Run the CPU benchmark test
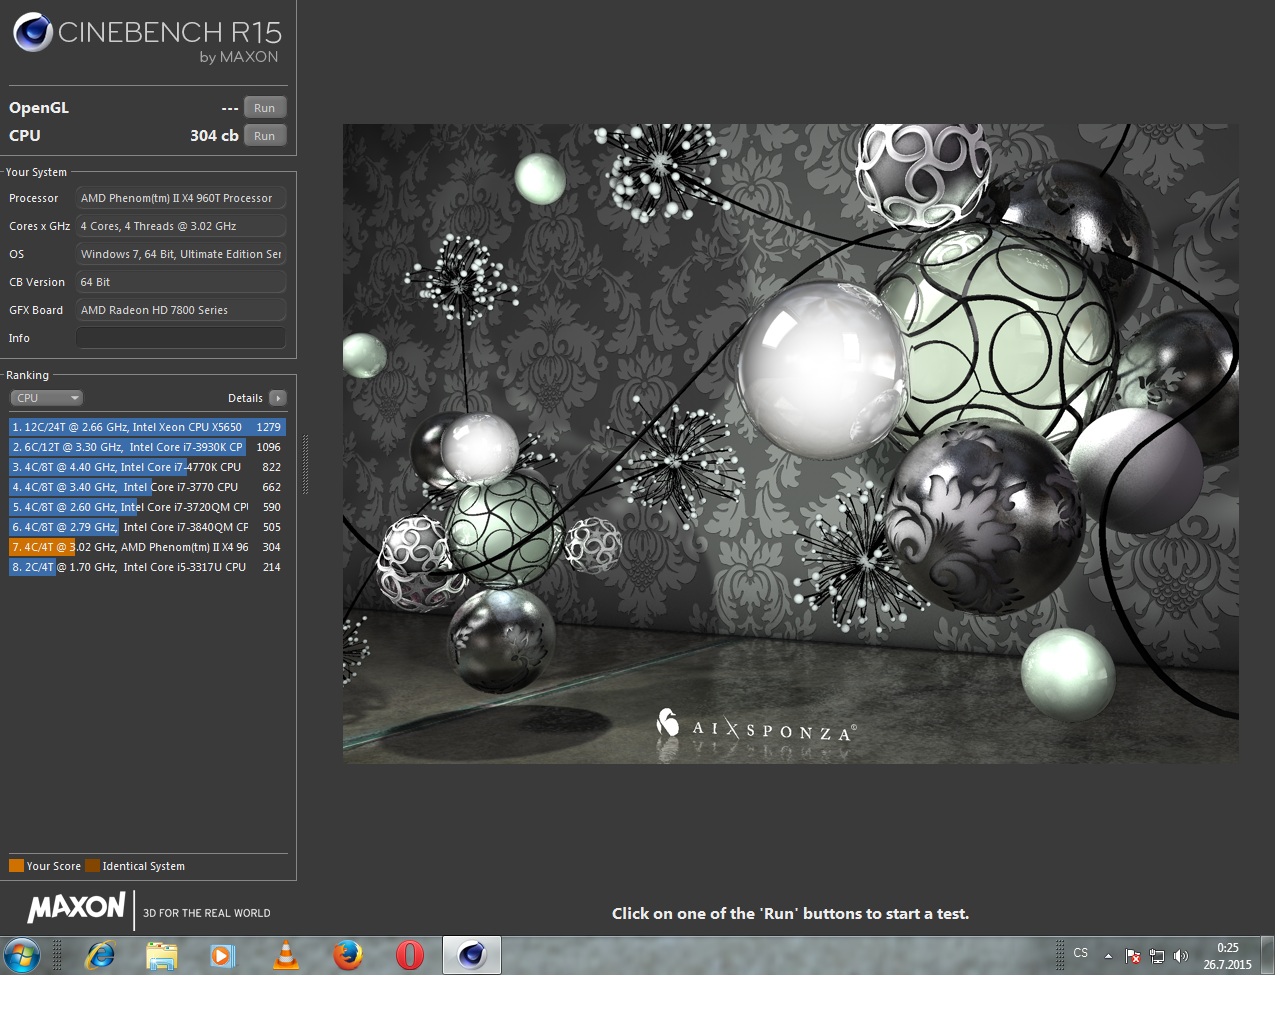Screen dimensions: 1280x1024 click(264, 136)
